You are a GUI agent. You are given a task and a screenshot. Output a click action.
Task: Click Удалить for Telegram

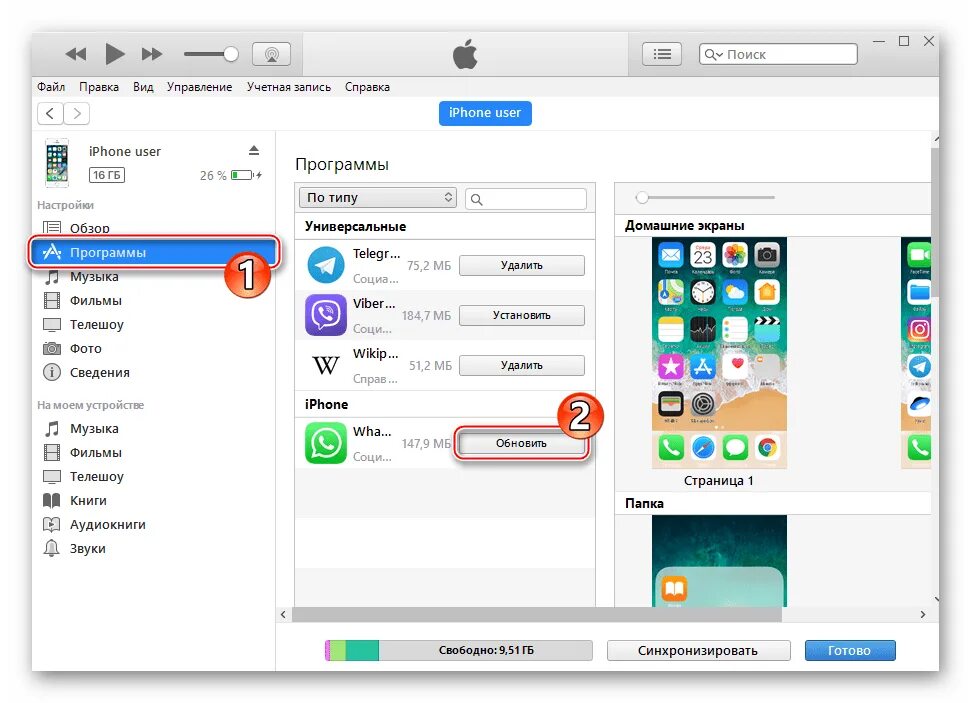[521, 265]
